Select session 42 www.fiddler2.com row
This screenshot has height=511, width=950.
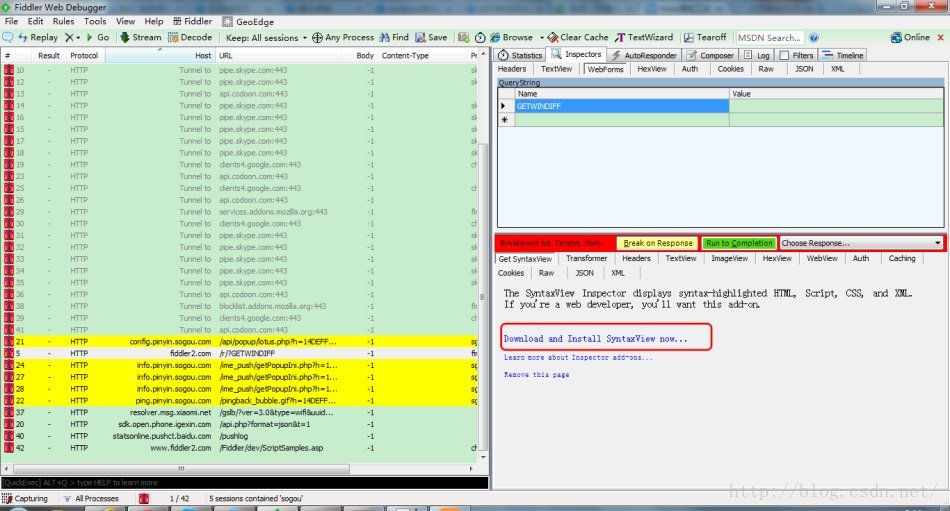241,448
